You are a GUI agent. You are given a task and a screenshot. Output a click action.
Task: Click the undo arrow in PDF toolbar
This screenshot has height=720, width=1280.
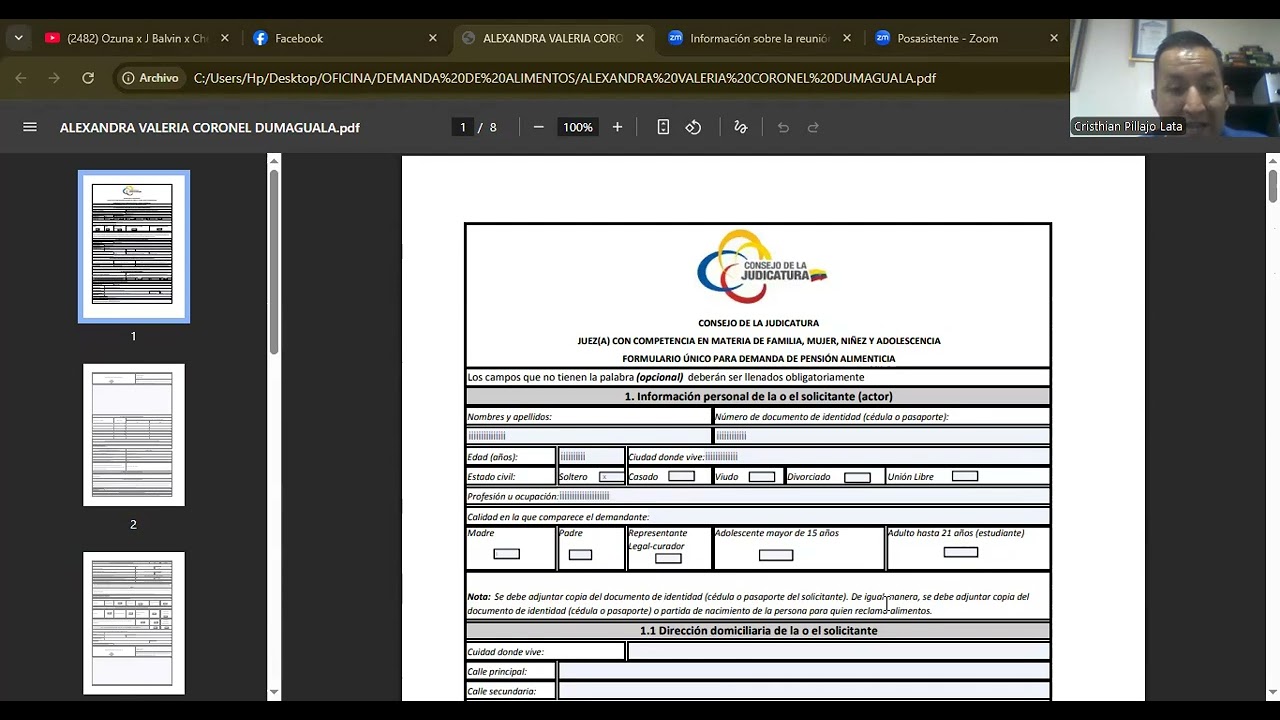[x=783, y=127]
